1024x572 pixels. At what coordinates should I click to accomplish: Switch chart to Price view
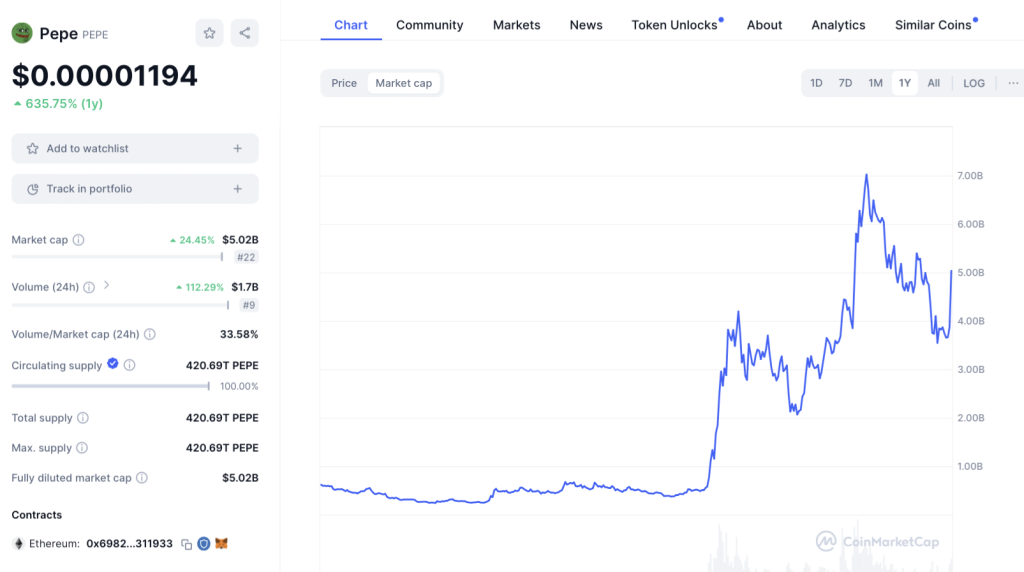coord(344,83)
